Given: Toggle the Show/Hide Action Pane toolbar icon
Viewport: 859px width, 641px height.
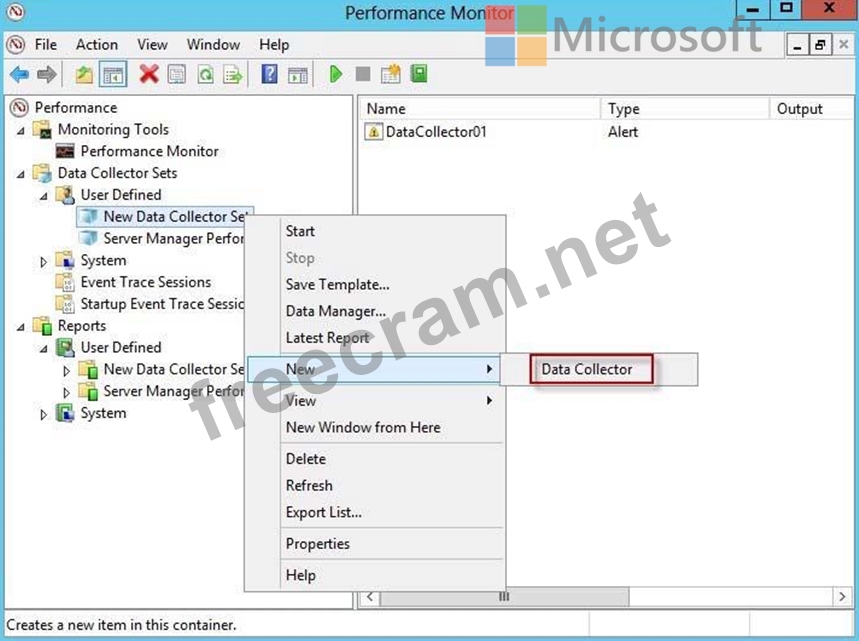Looking at the screenshot, I should 297,74.
